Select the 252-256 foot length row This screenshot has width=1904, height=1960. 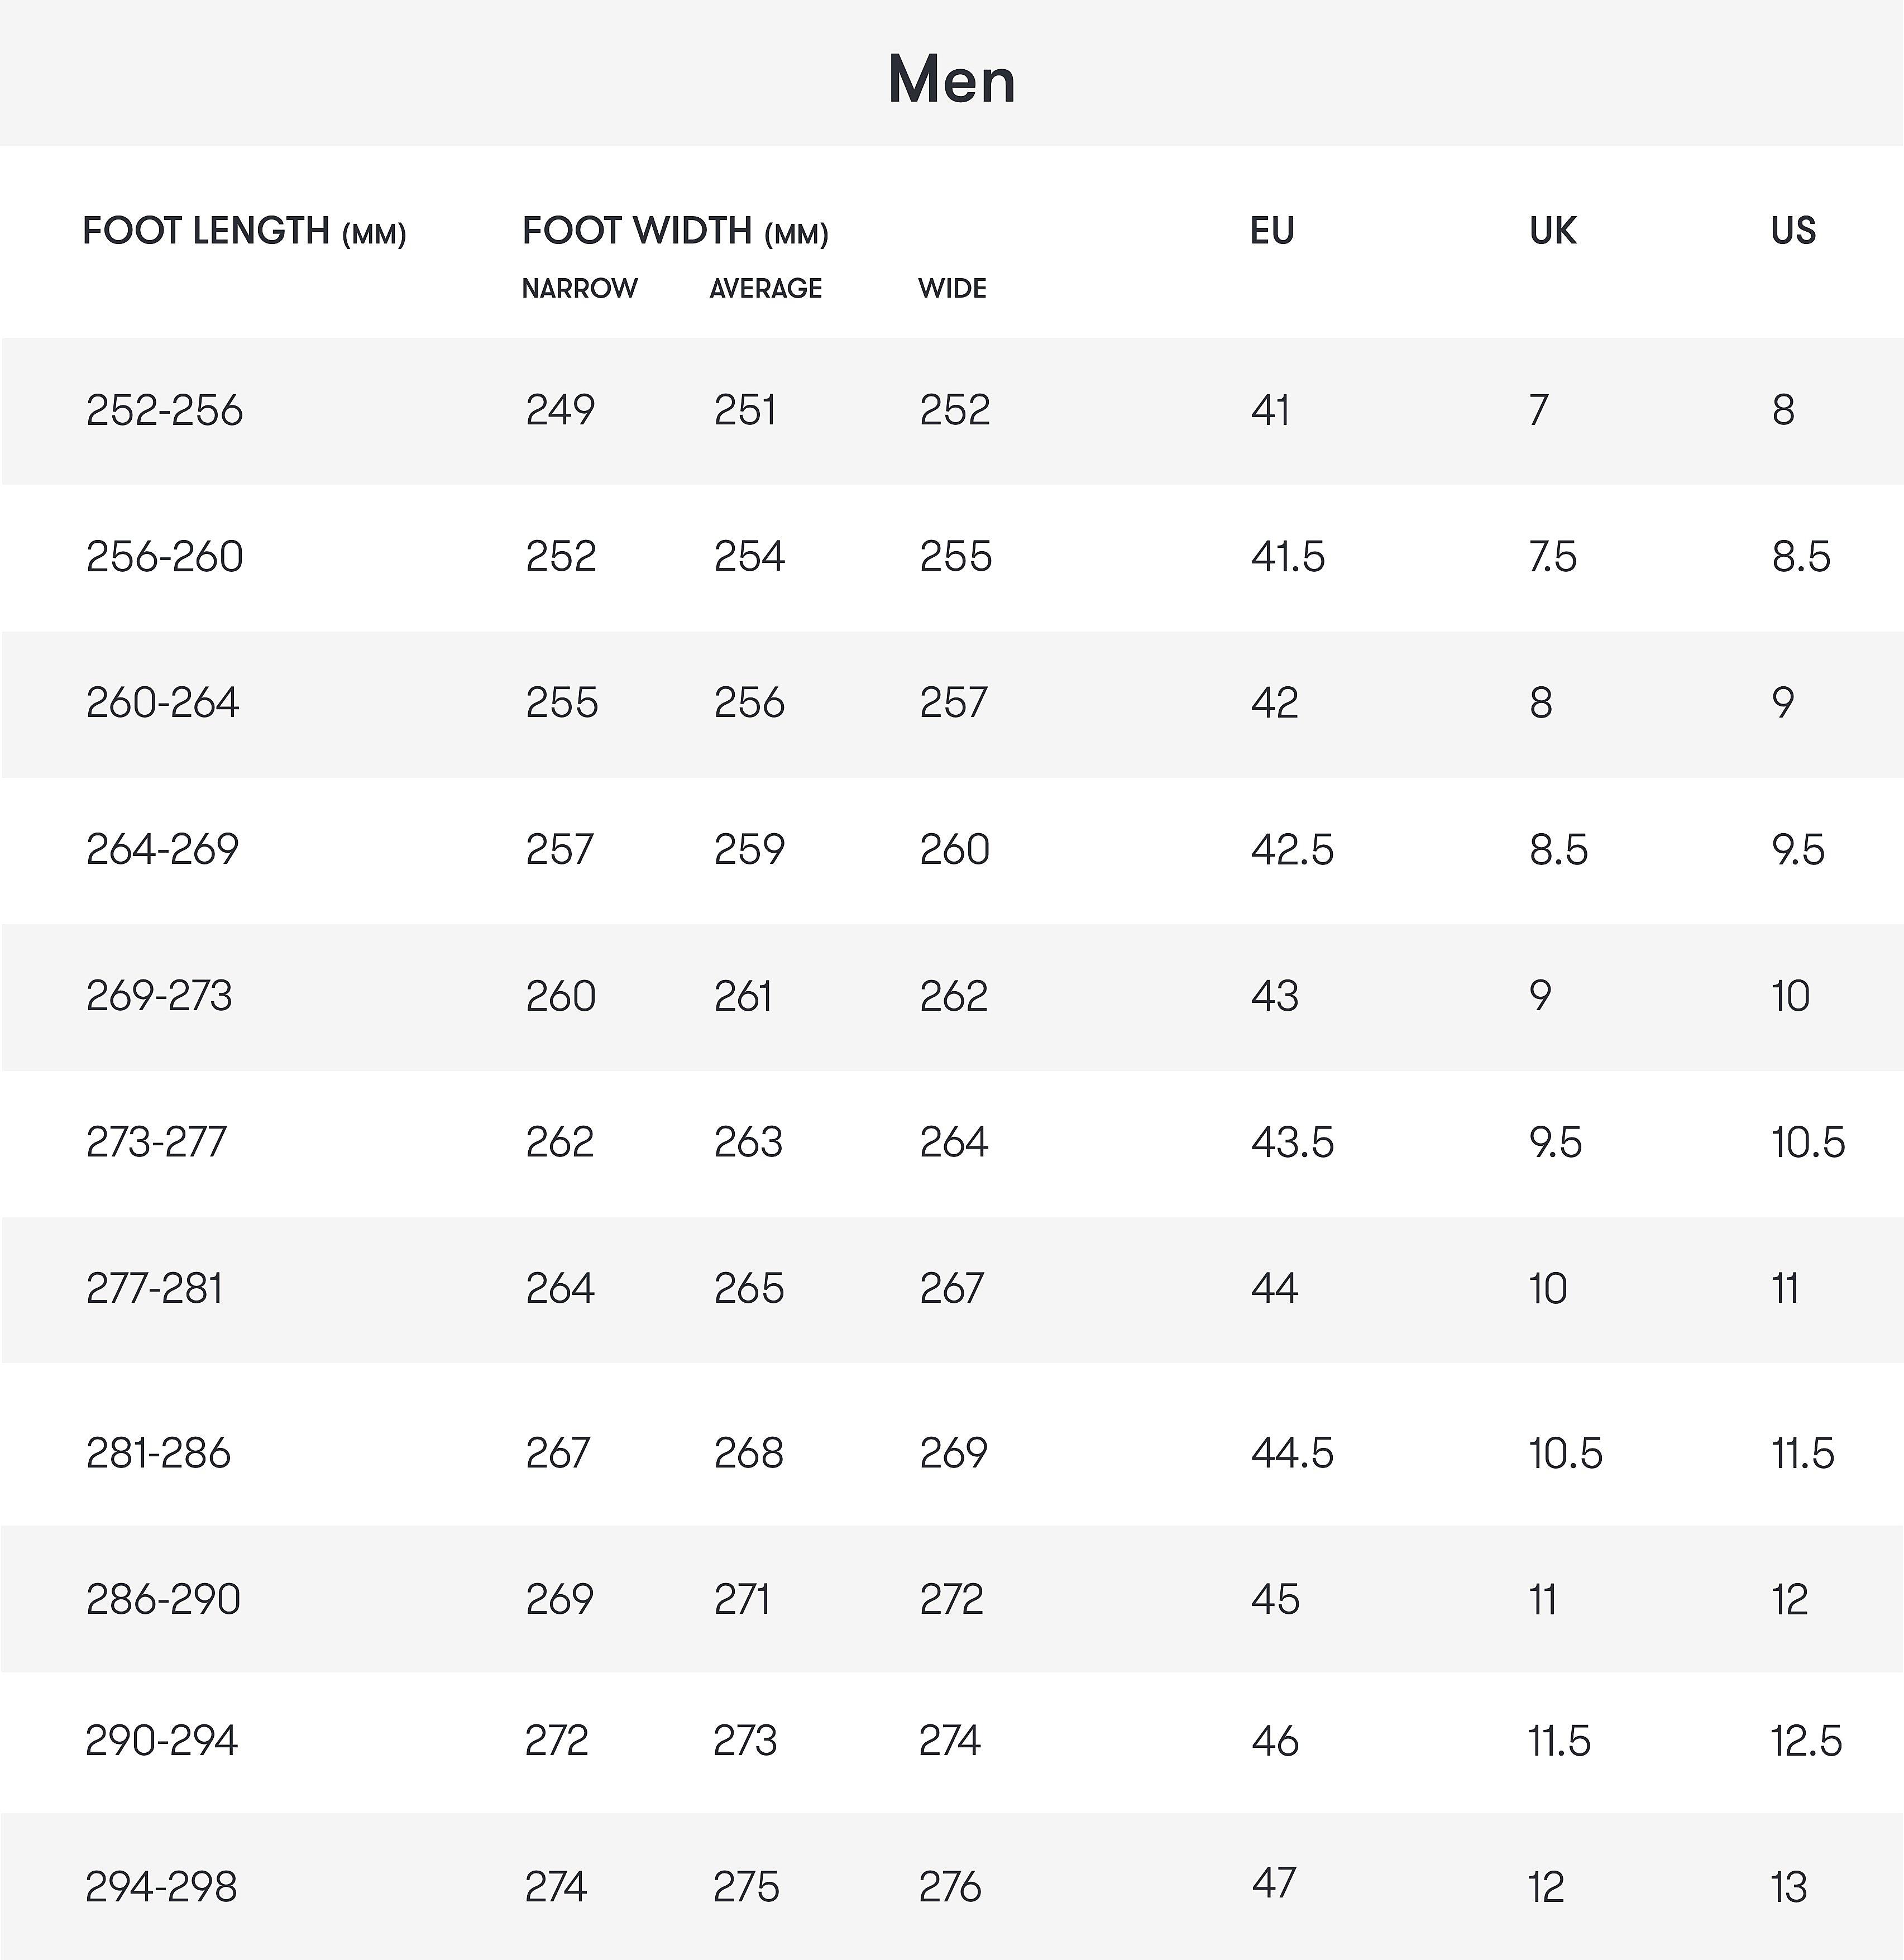[x=165, y=410]
